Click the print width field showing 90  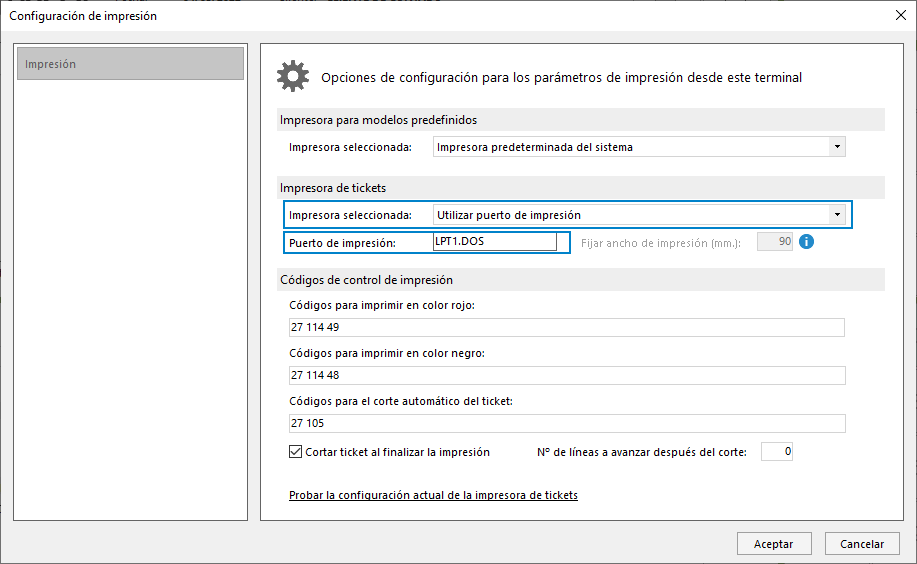775,242
